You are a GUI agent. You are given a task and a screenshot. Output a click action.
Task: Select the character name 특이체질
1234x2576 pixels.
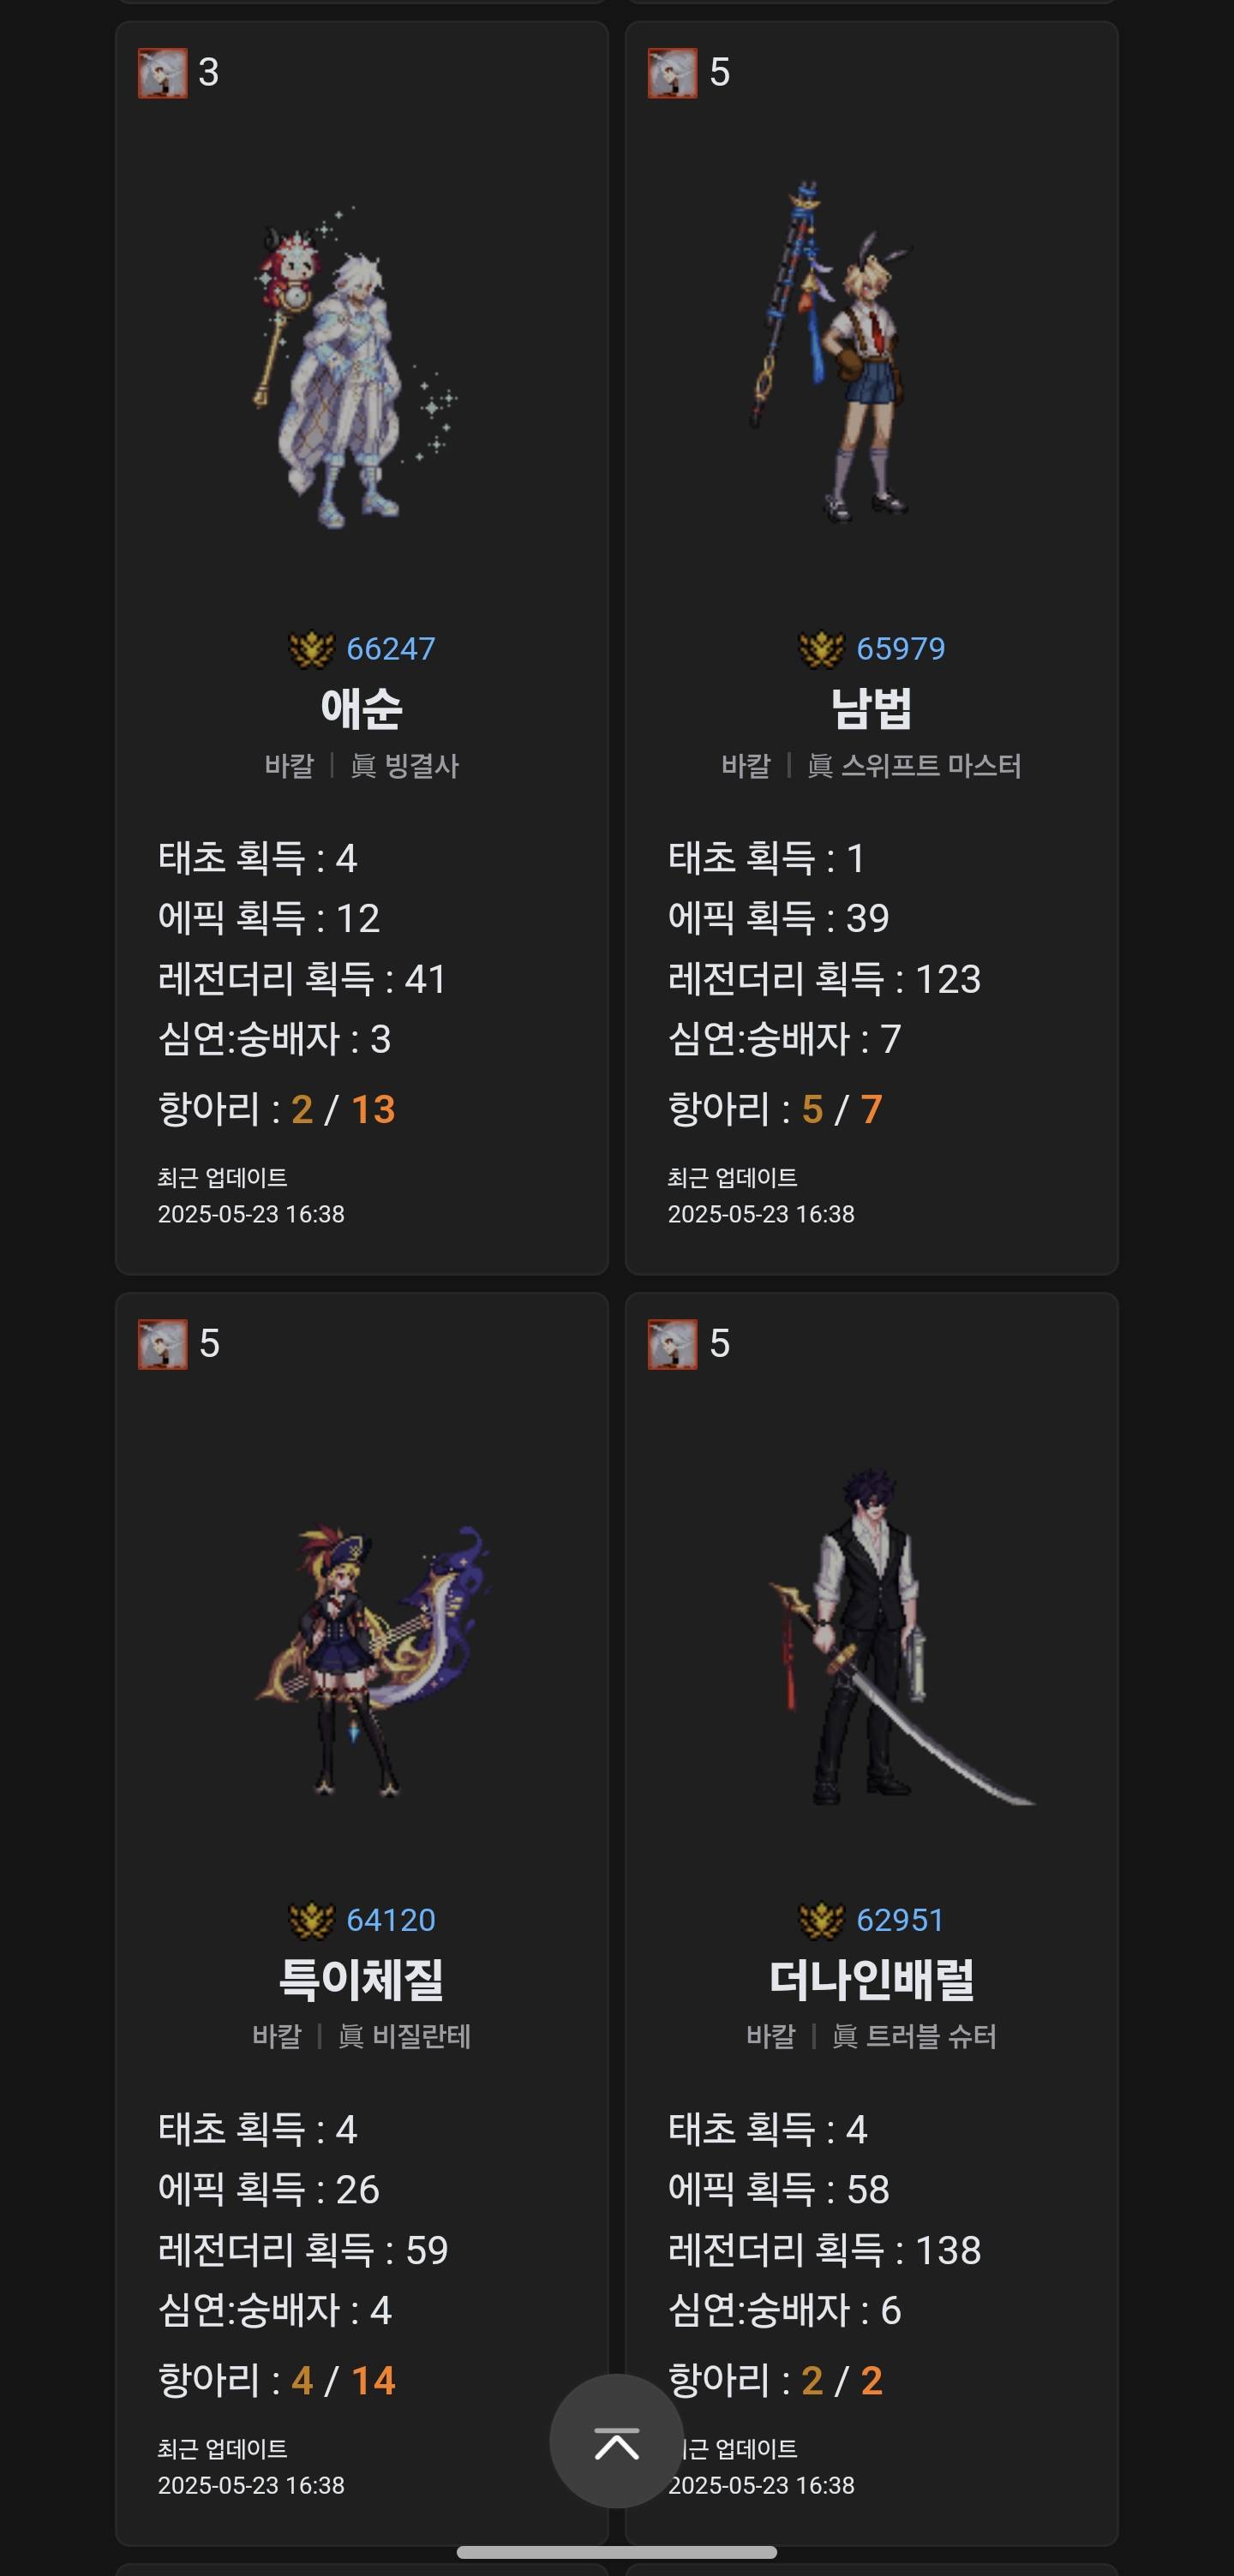coord(362,1979)
